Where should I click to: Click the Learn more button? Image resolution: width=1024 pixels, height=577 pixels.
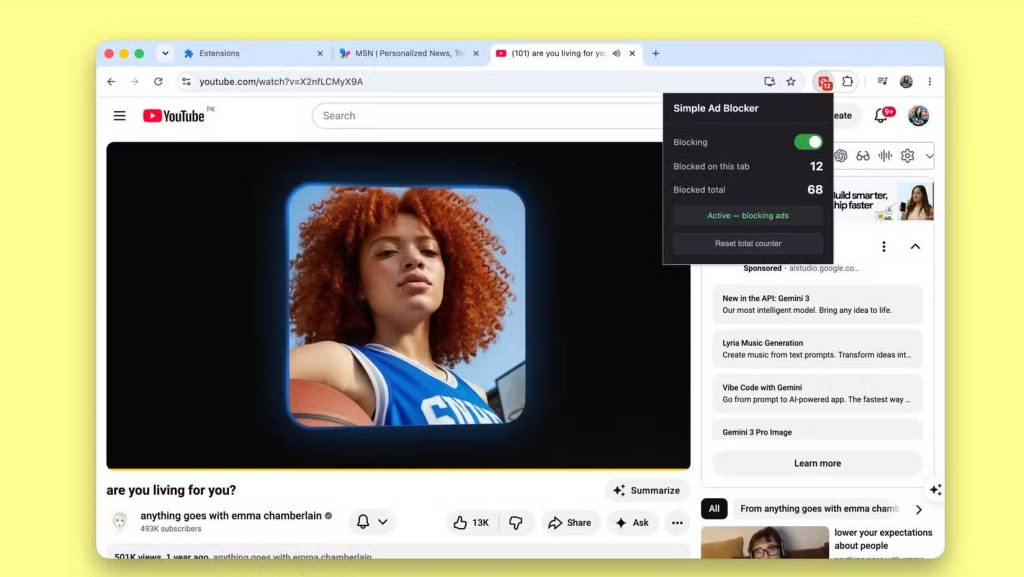pos(817,463)
